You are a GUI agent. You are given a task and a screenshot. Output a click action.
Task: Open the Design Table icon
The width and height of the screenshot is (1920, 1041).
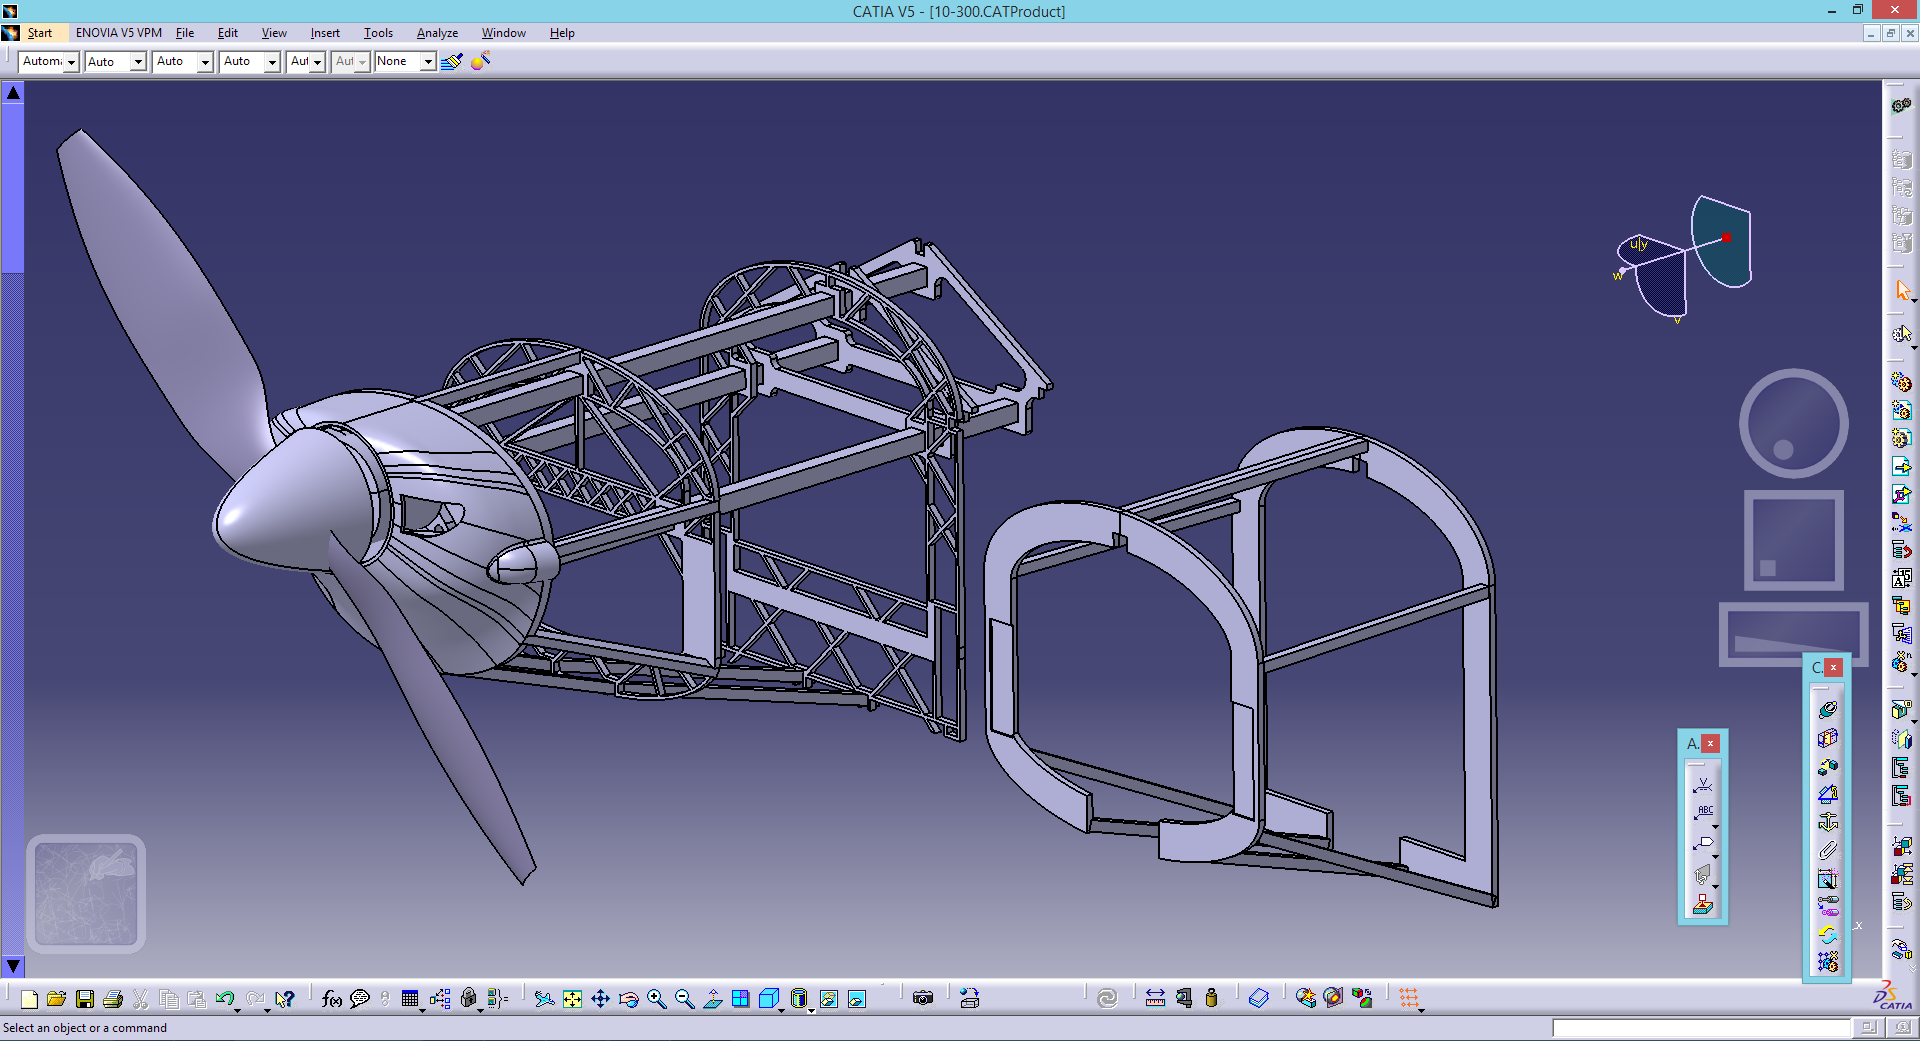point(410,998)
